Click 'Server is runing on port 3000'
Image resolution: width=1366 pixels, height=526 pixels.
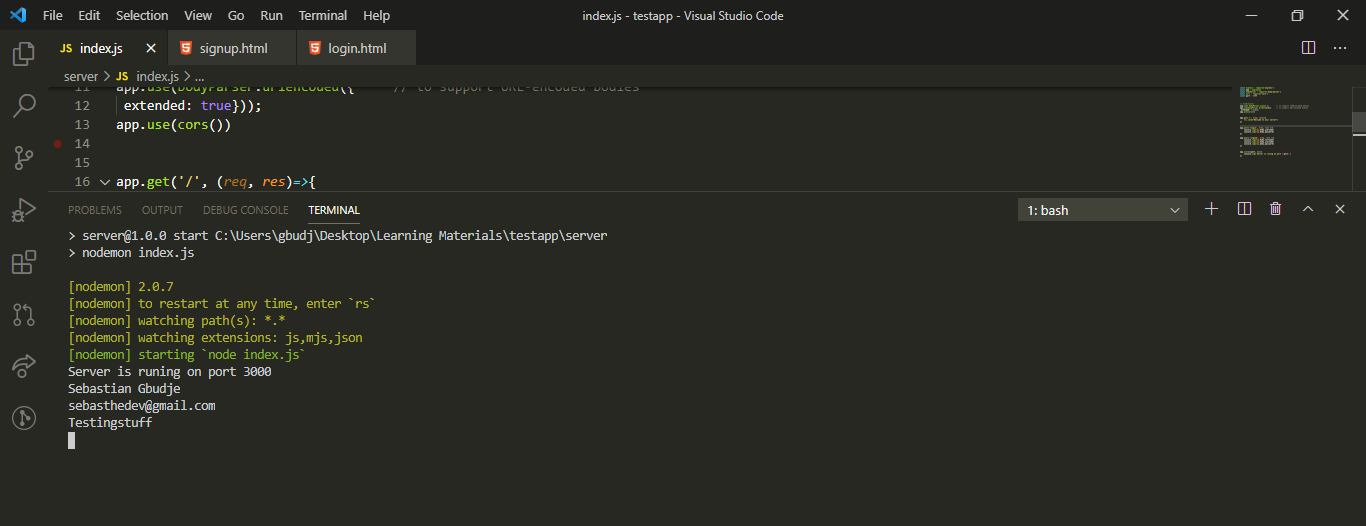point(170,372)
